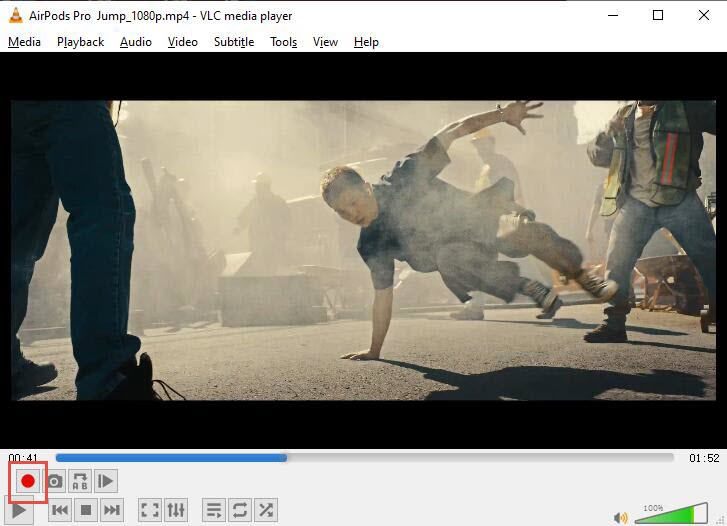
Task: Toggle random shuffle playback
Action: click(266, 510)
